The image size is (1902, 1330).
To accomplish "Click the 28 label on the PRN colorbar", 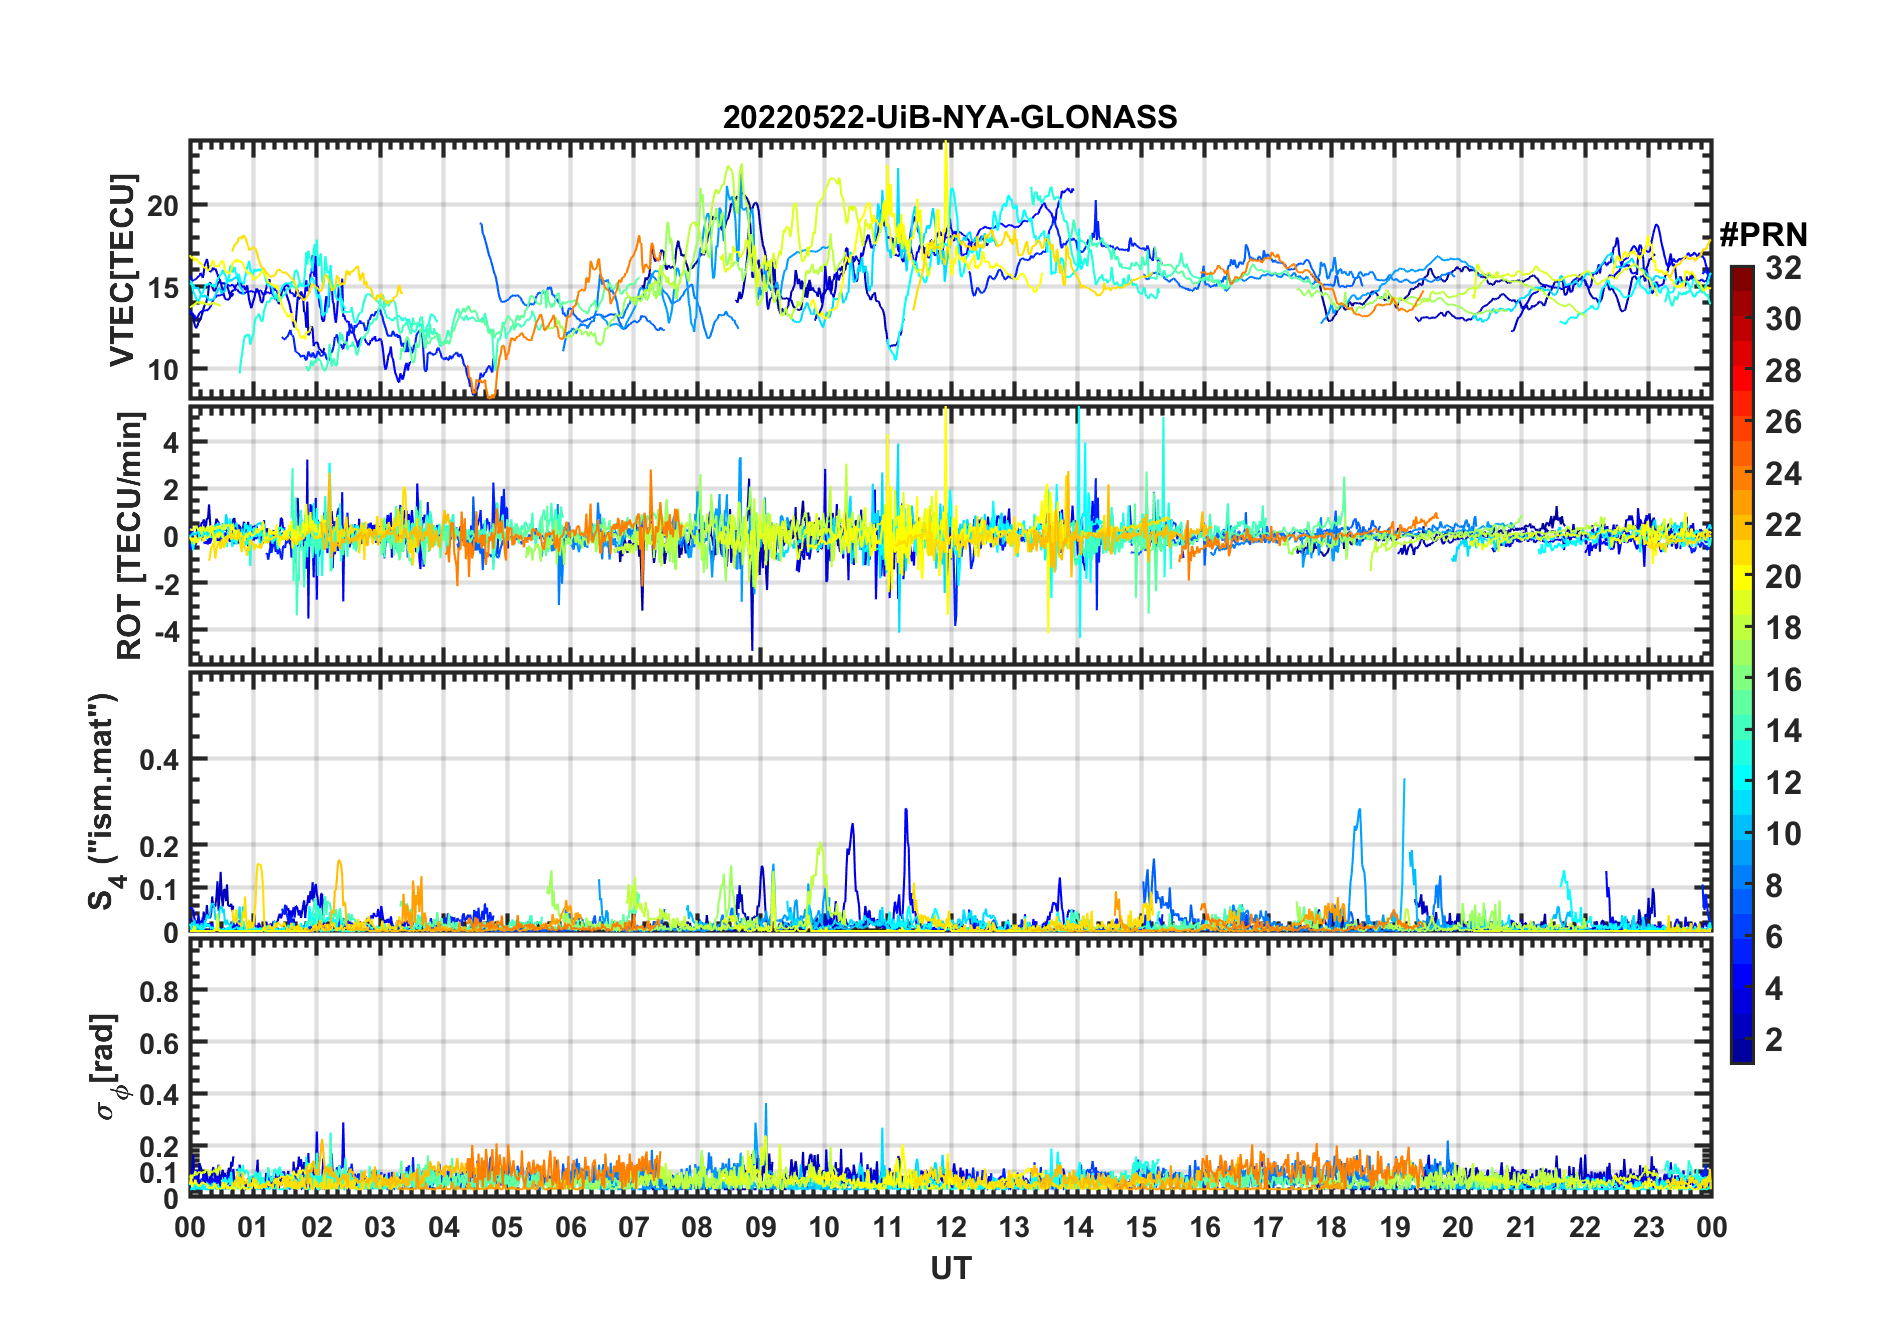I will point(1783,371).
